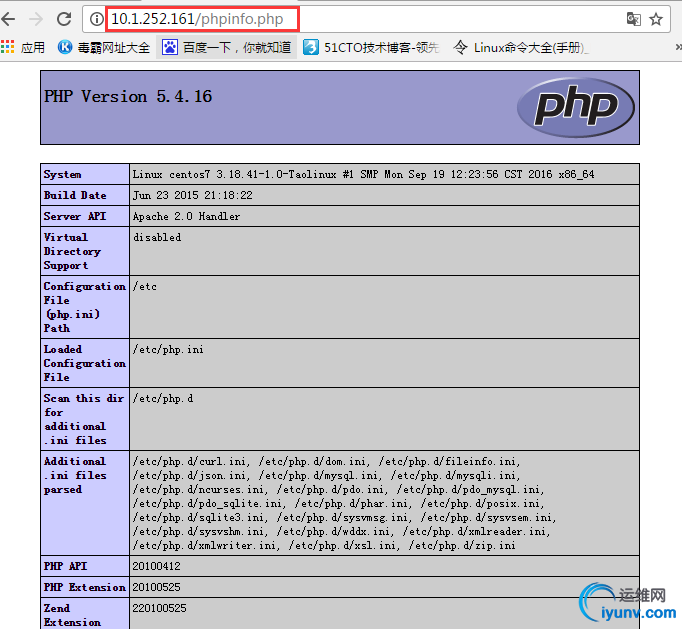Select the Linux centos7 system value
682x629 pixels.
point(363,174)
